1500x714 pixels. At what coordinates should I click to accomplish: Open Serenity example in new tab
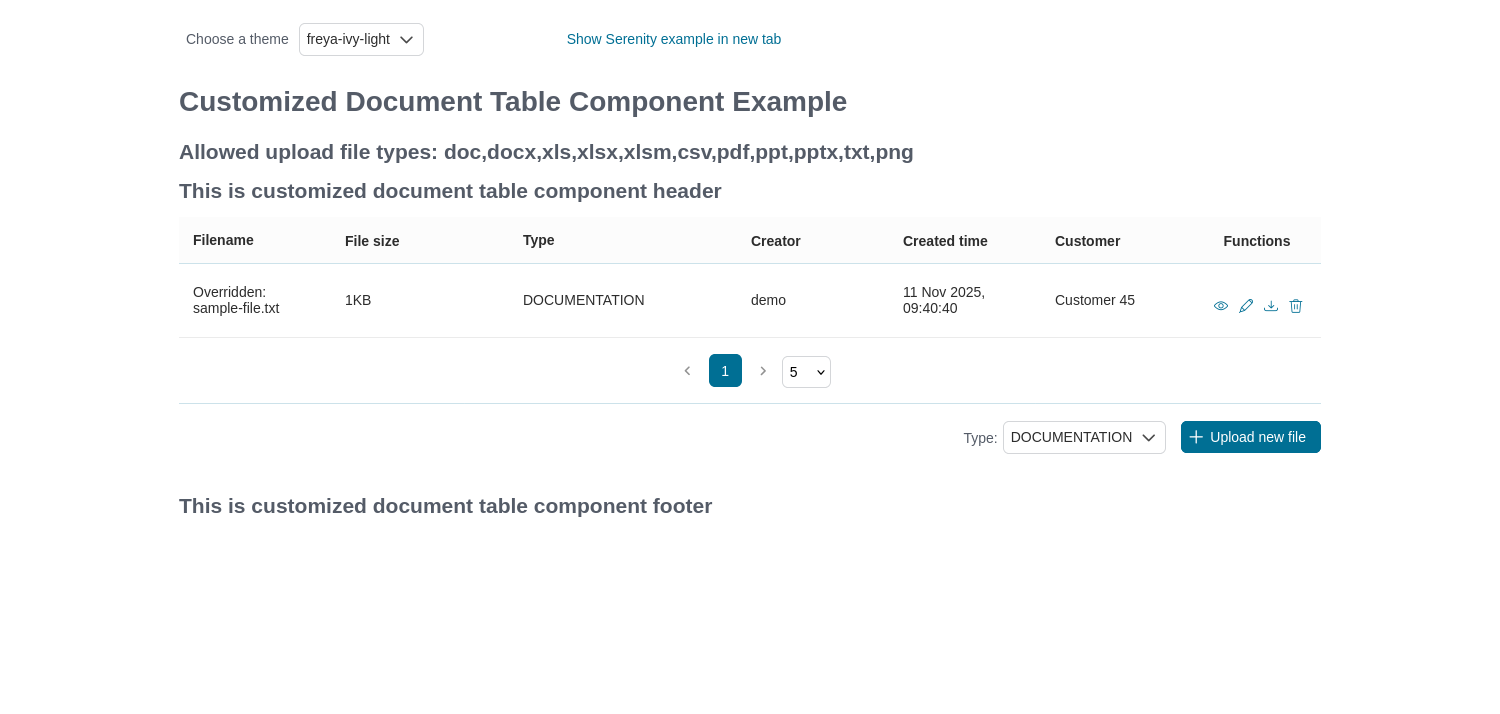point(673,39)
